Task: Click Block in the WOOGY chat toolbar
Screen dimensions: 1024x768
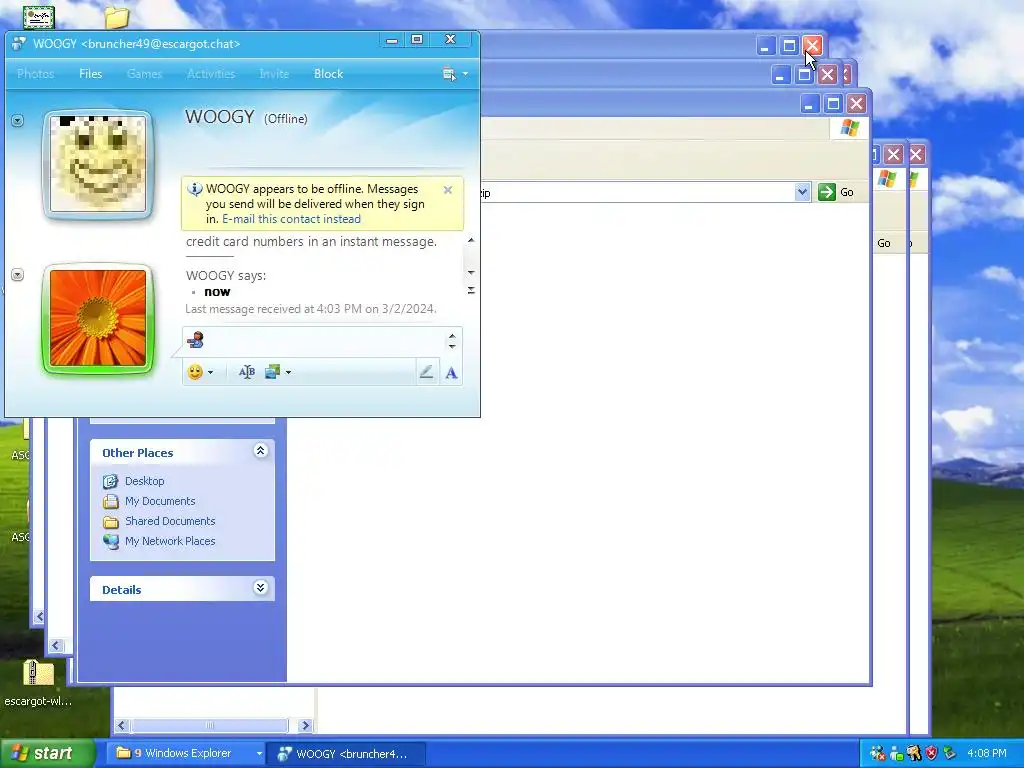Action: [x=328, y=74]
